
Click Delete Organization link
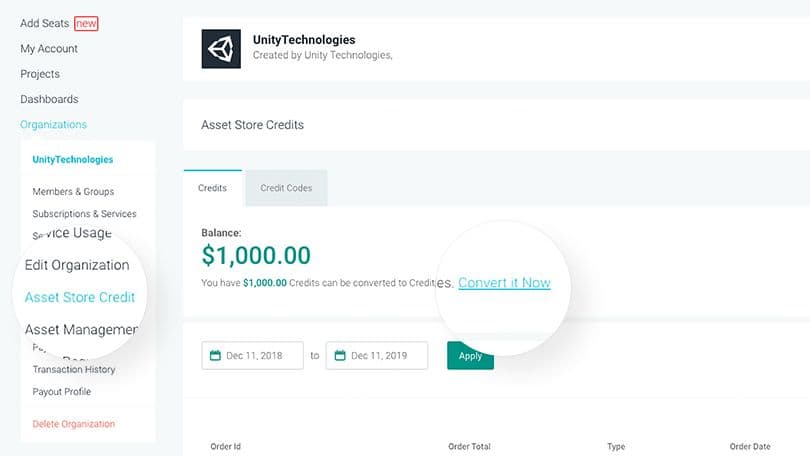73,424
